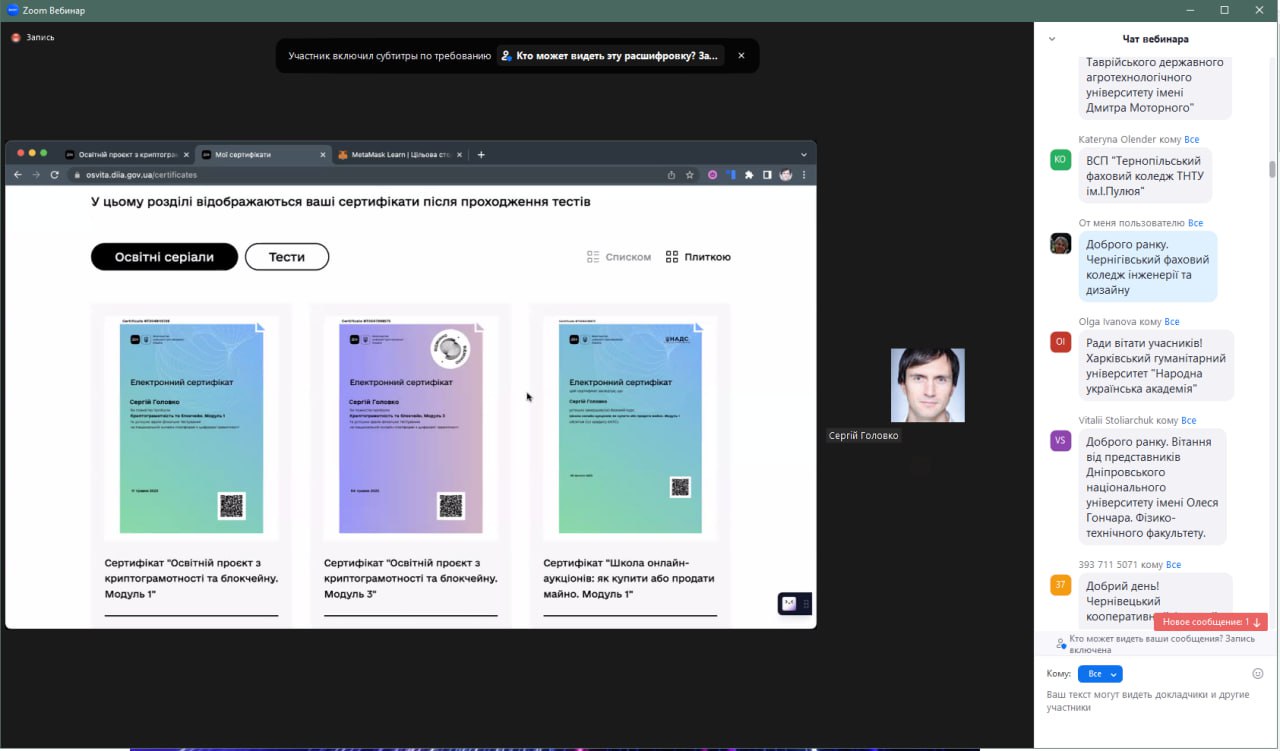Click "Кто может видеть эту расшифровку?" link
The height and width of the screenshot is (751, 1280).
tap(610, 56)
